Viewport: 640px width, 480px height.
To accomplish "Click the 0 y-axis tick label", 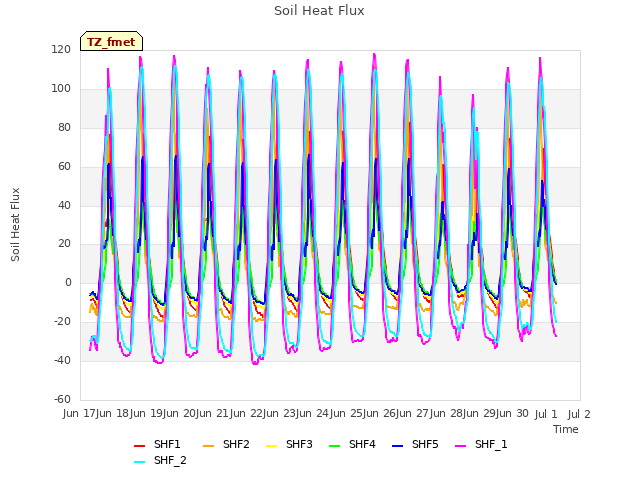I will (68, 282).
